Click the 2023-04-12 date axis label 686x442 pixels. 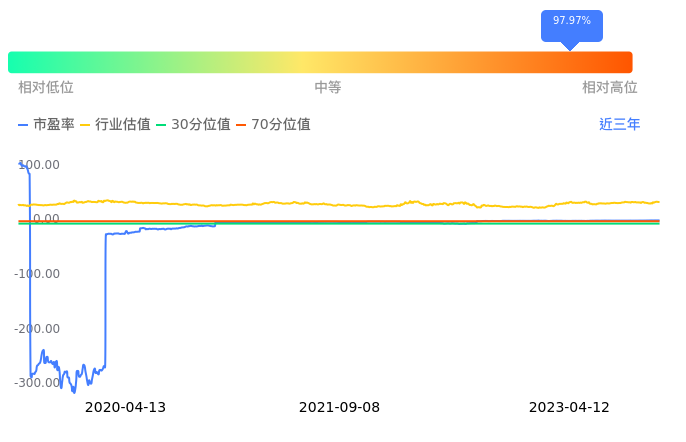569,408
